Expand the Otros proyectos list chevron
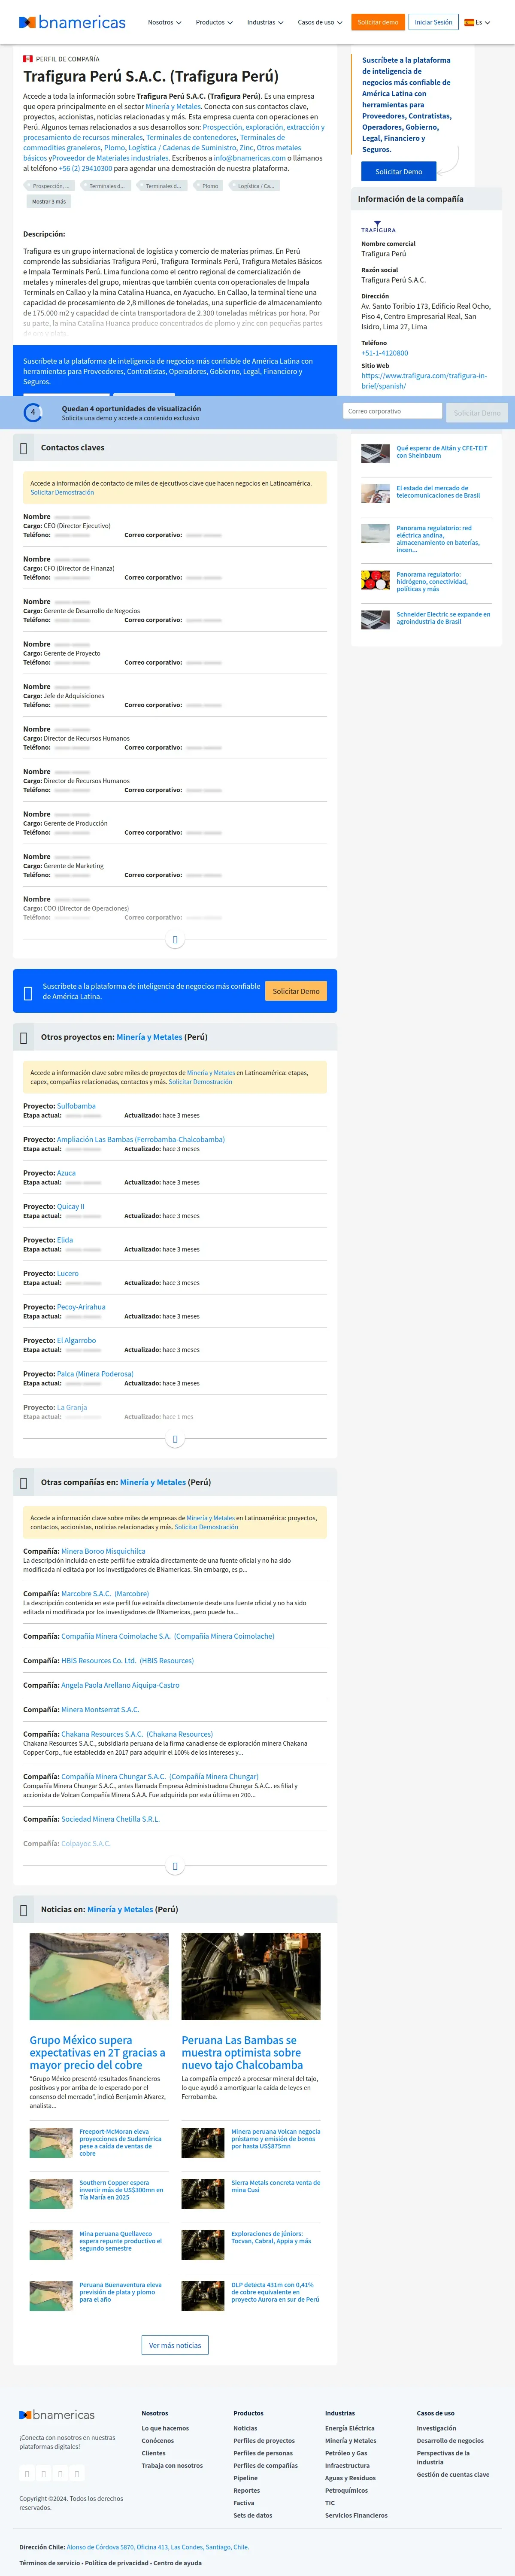The image size is (515, 2576). pyautogui.click(x=175, y=1440)
